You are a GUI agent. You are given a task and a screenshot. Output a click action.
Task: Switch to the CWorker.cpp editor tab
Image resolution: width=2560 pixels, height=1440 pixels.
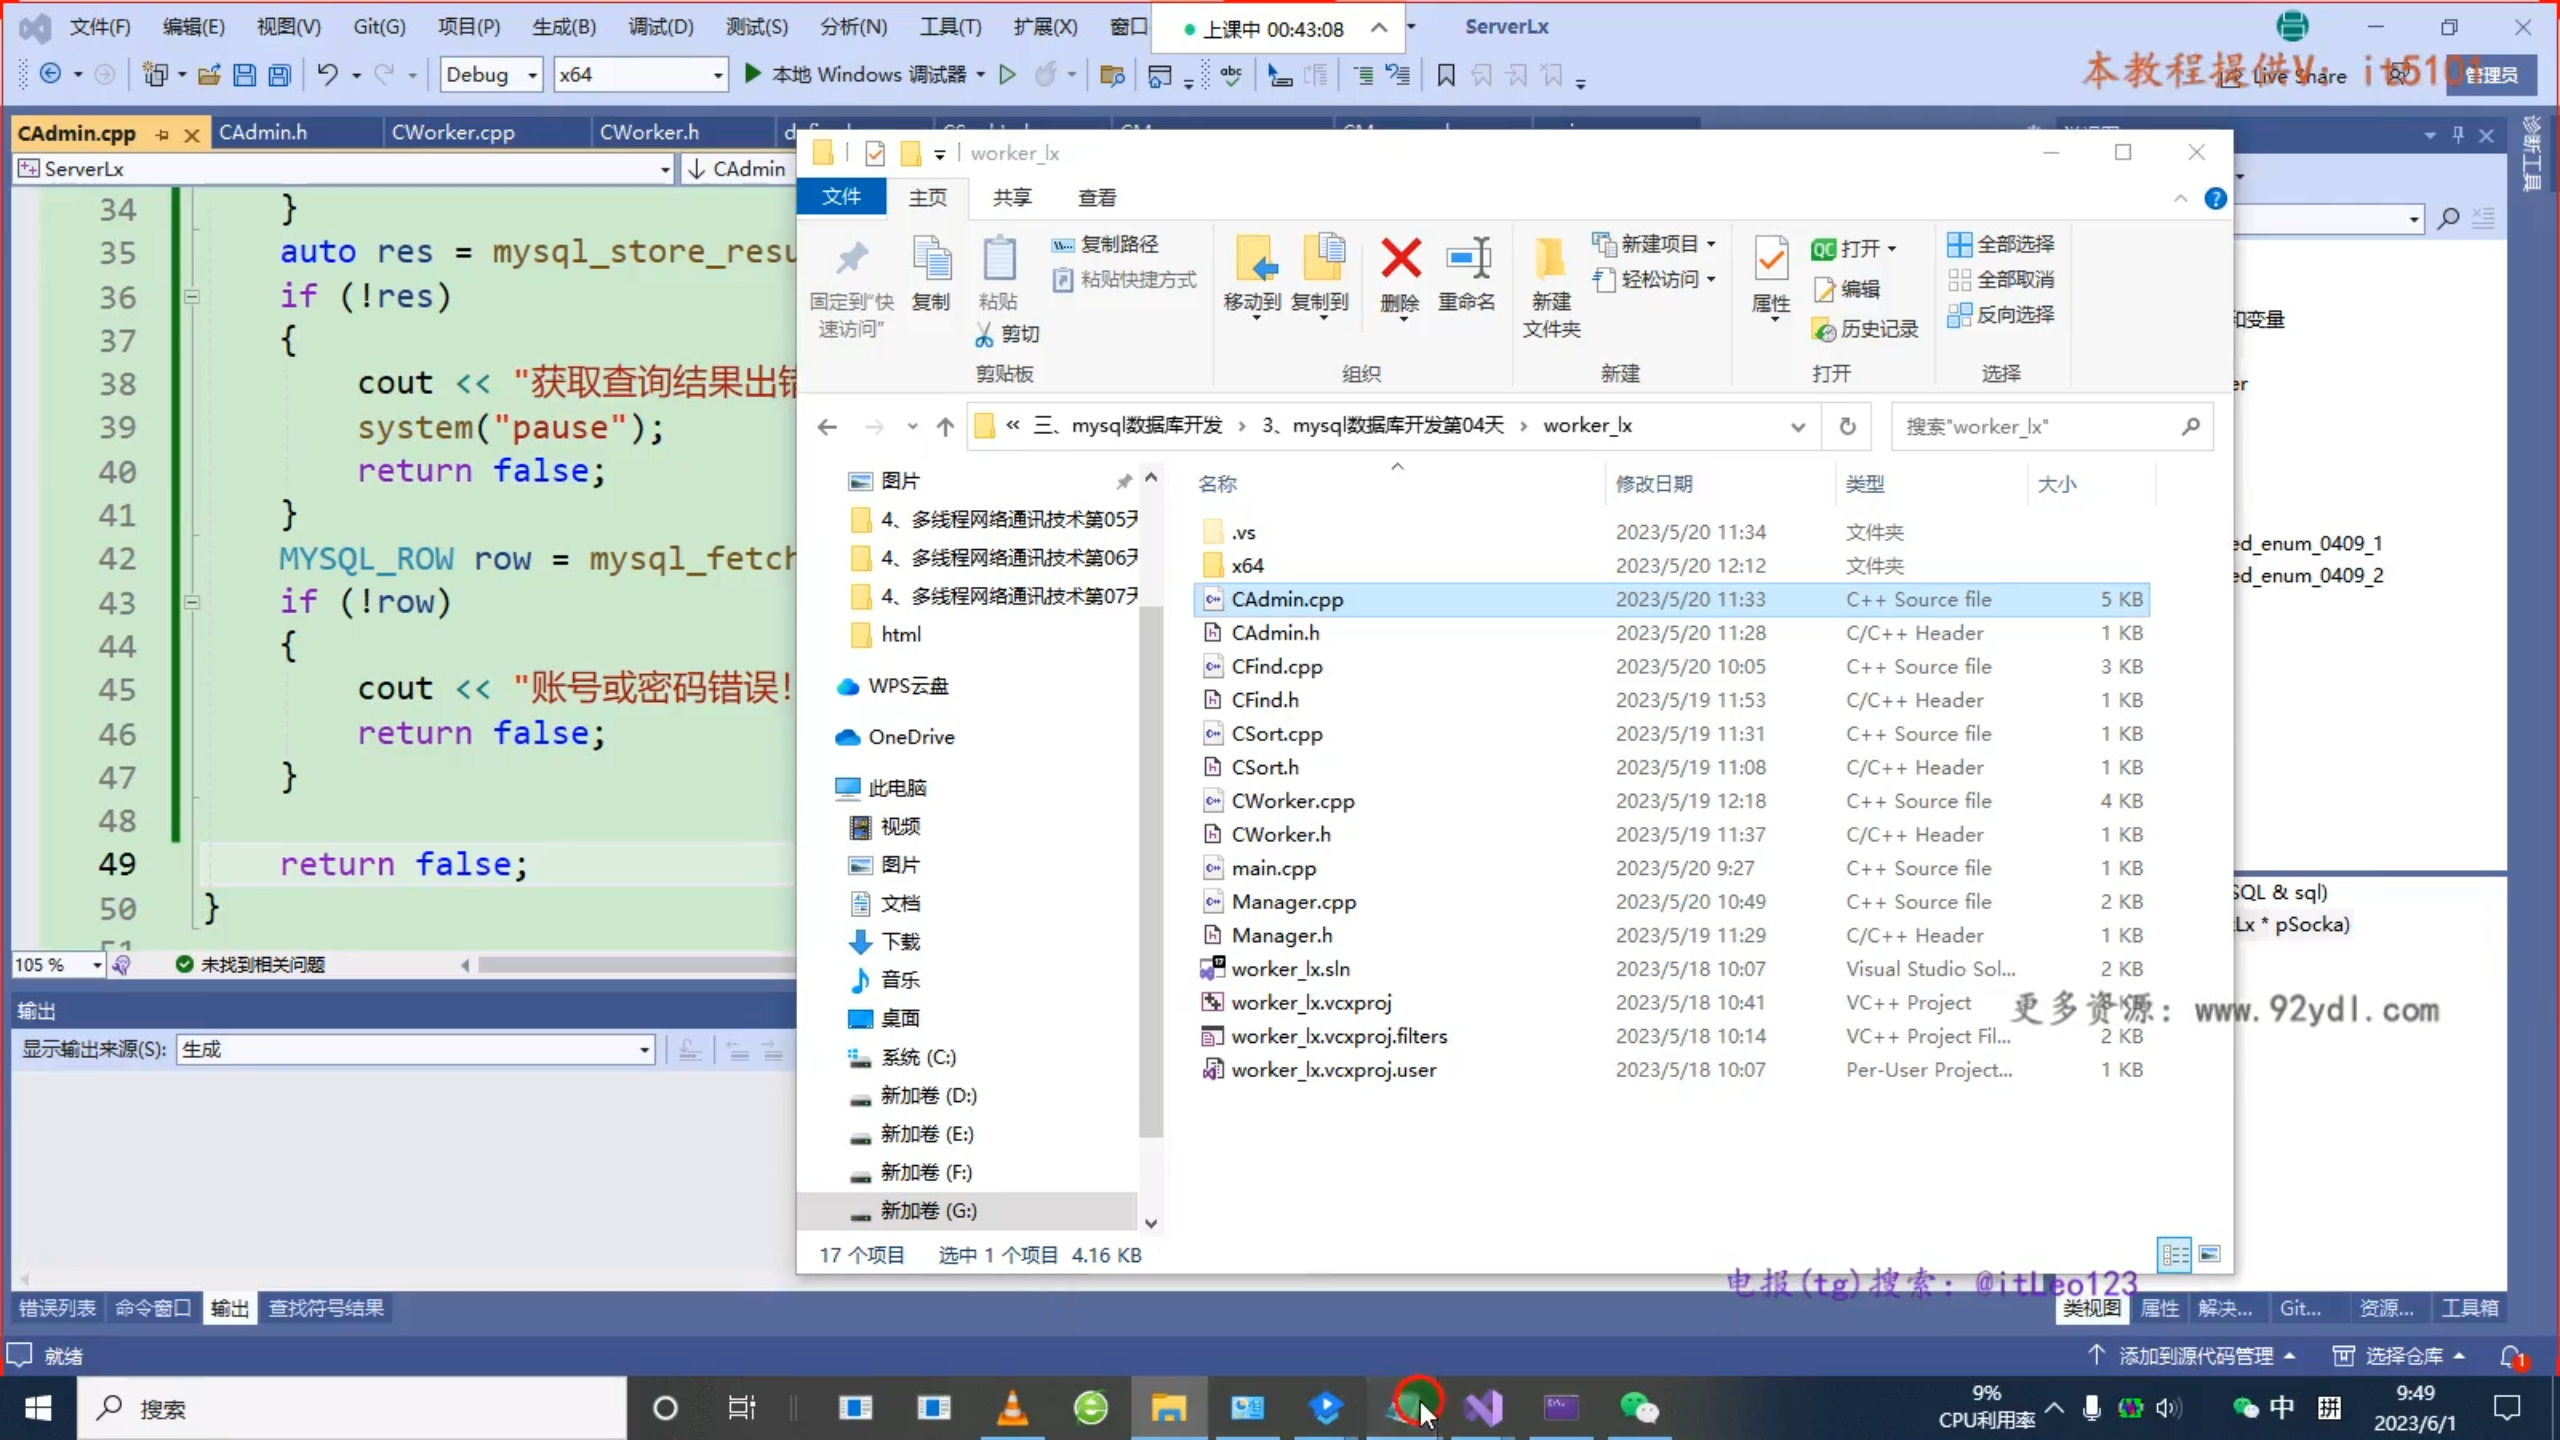pyautogui.click(x=452, y=132)
